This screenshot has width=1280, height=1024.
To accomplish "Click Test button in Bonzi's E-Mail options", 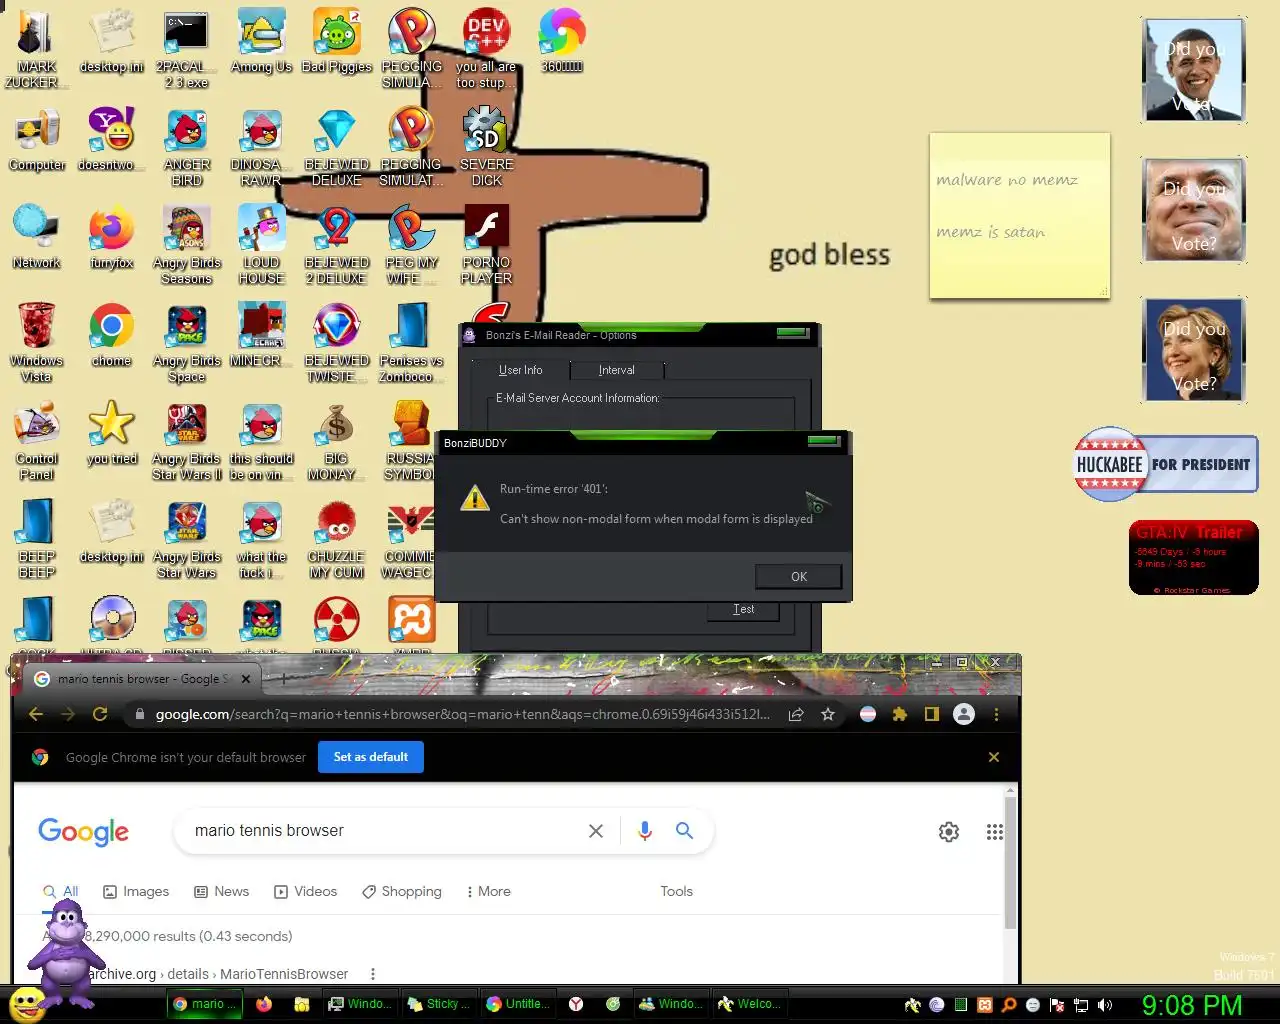I will [743, 609].
